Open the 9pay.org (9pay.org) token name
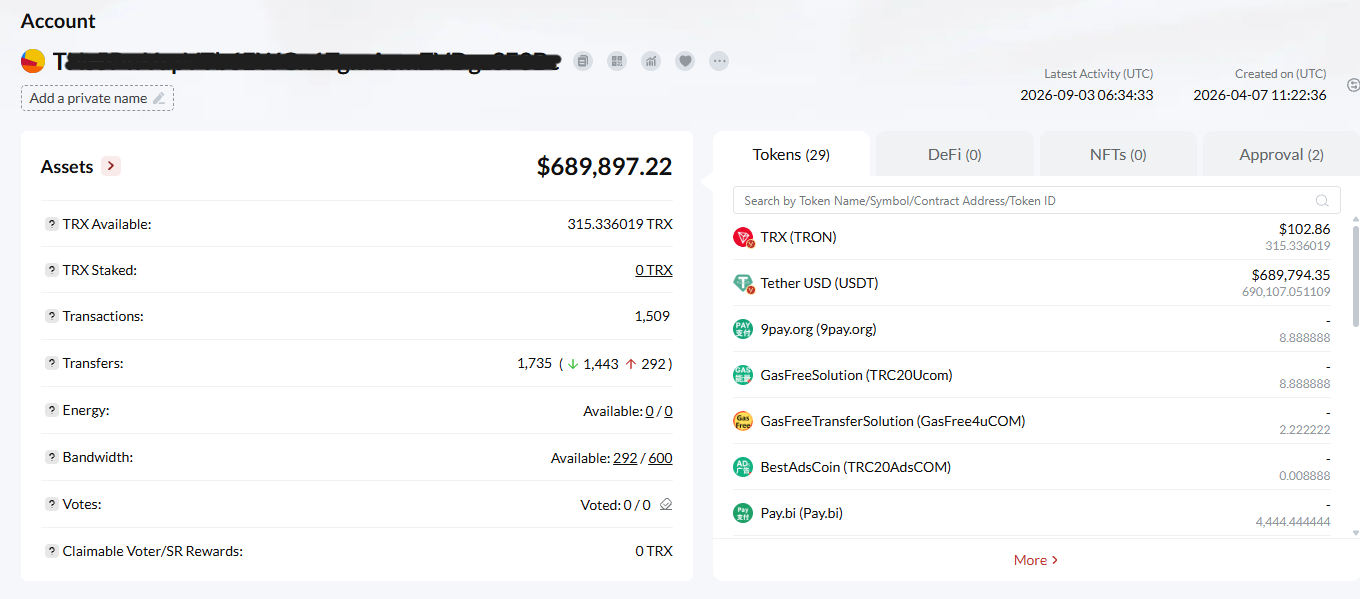1360x599 pixels. 818,329
